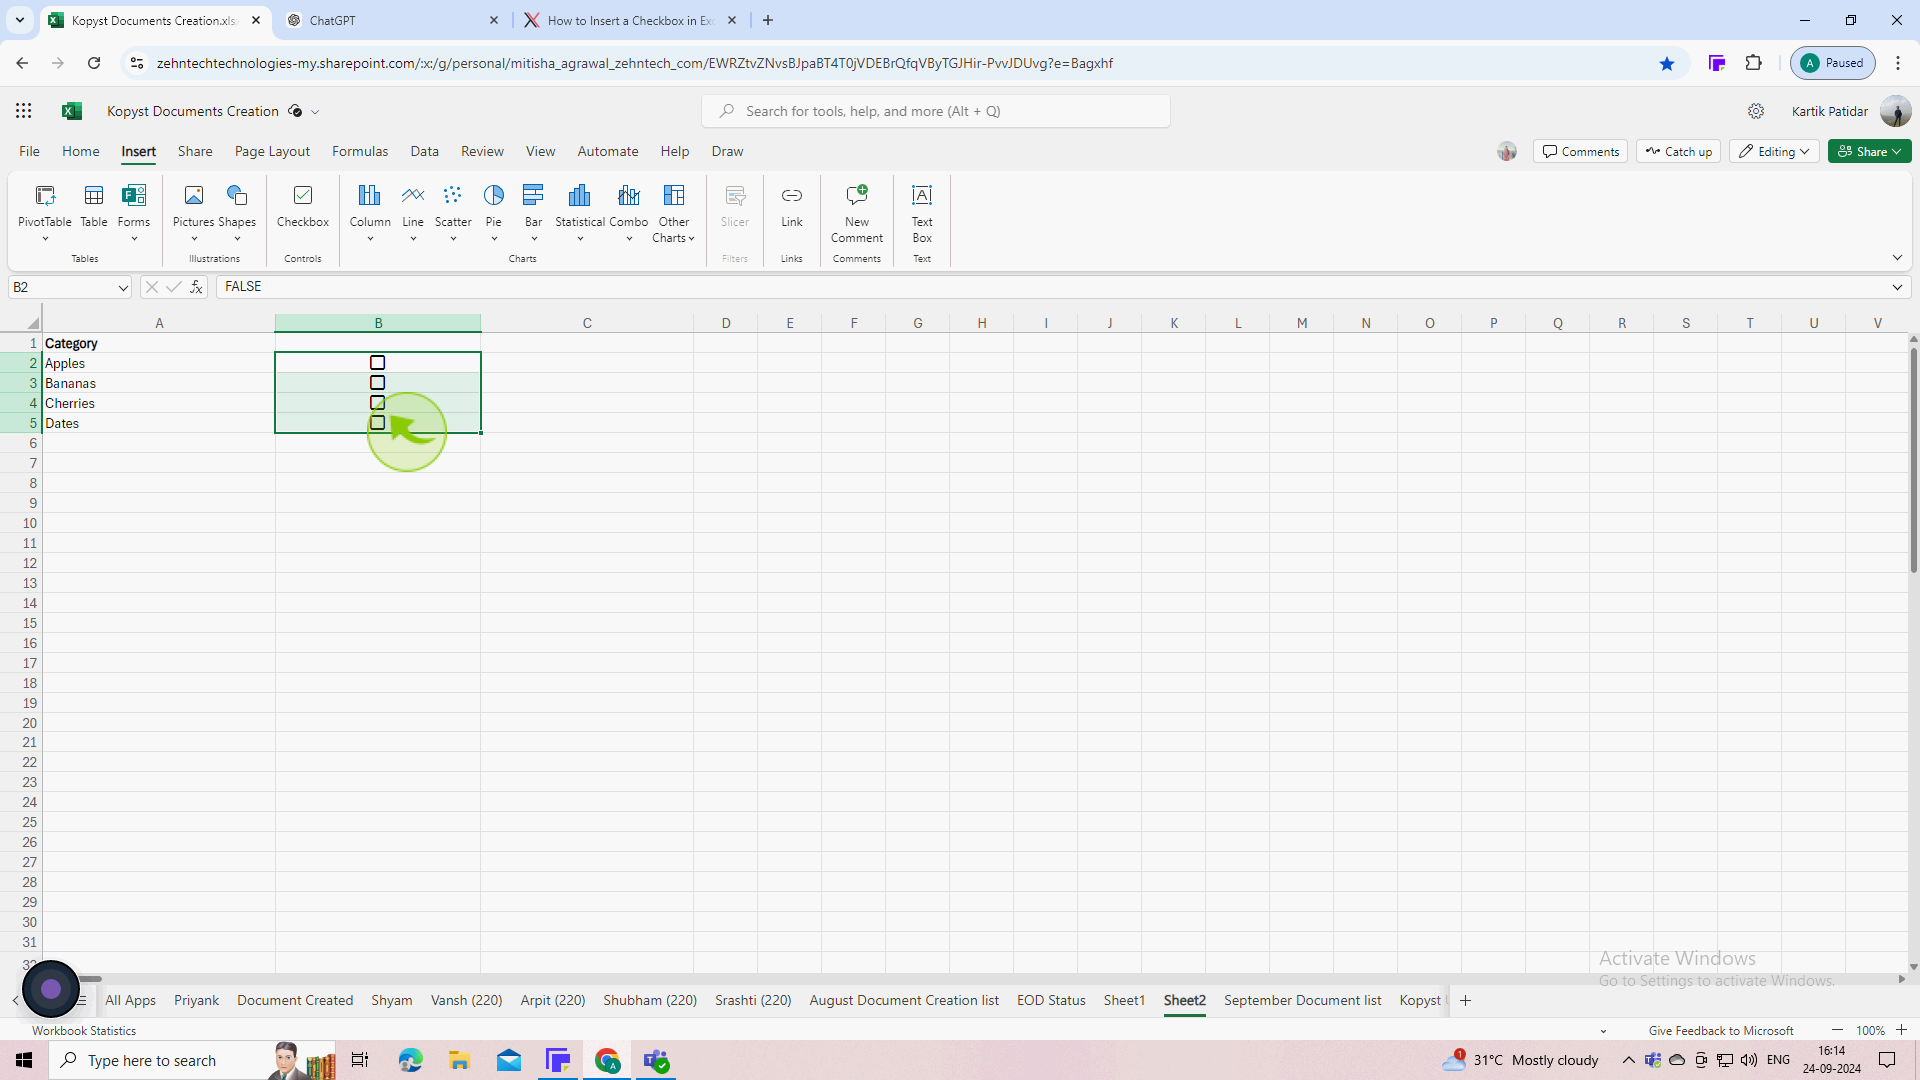Tick the checkbox next to Apples
Screen dimensions: 1920x1080
point(378,363)
